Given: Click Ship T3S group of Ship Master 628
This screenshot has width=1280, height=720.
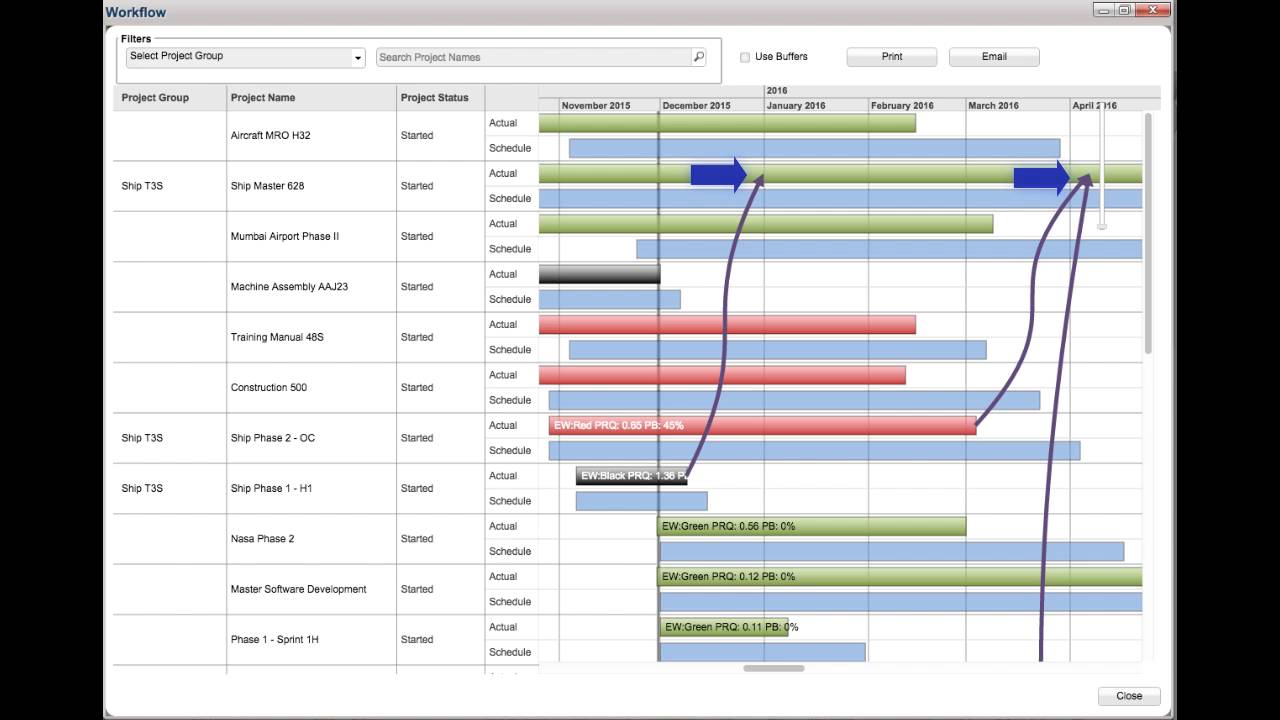Looking at the screenshot, I should tap(143, 186).
